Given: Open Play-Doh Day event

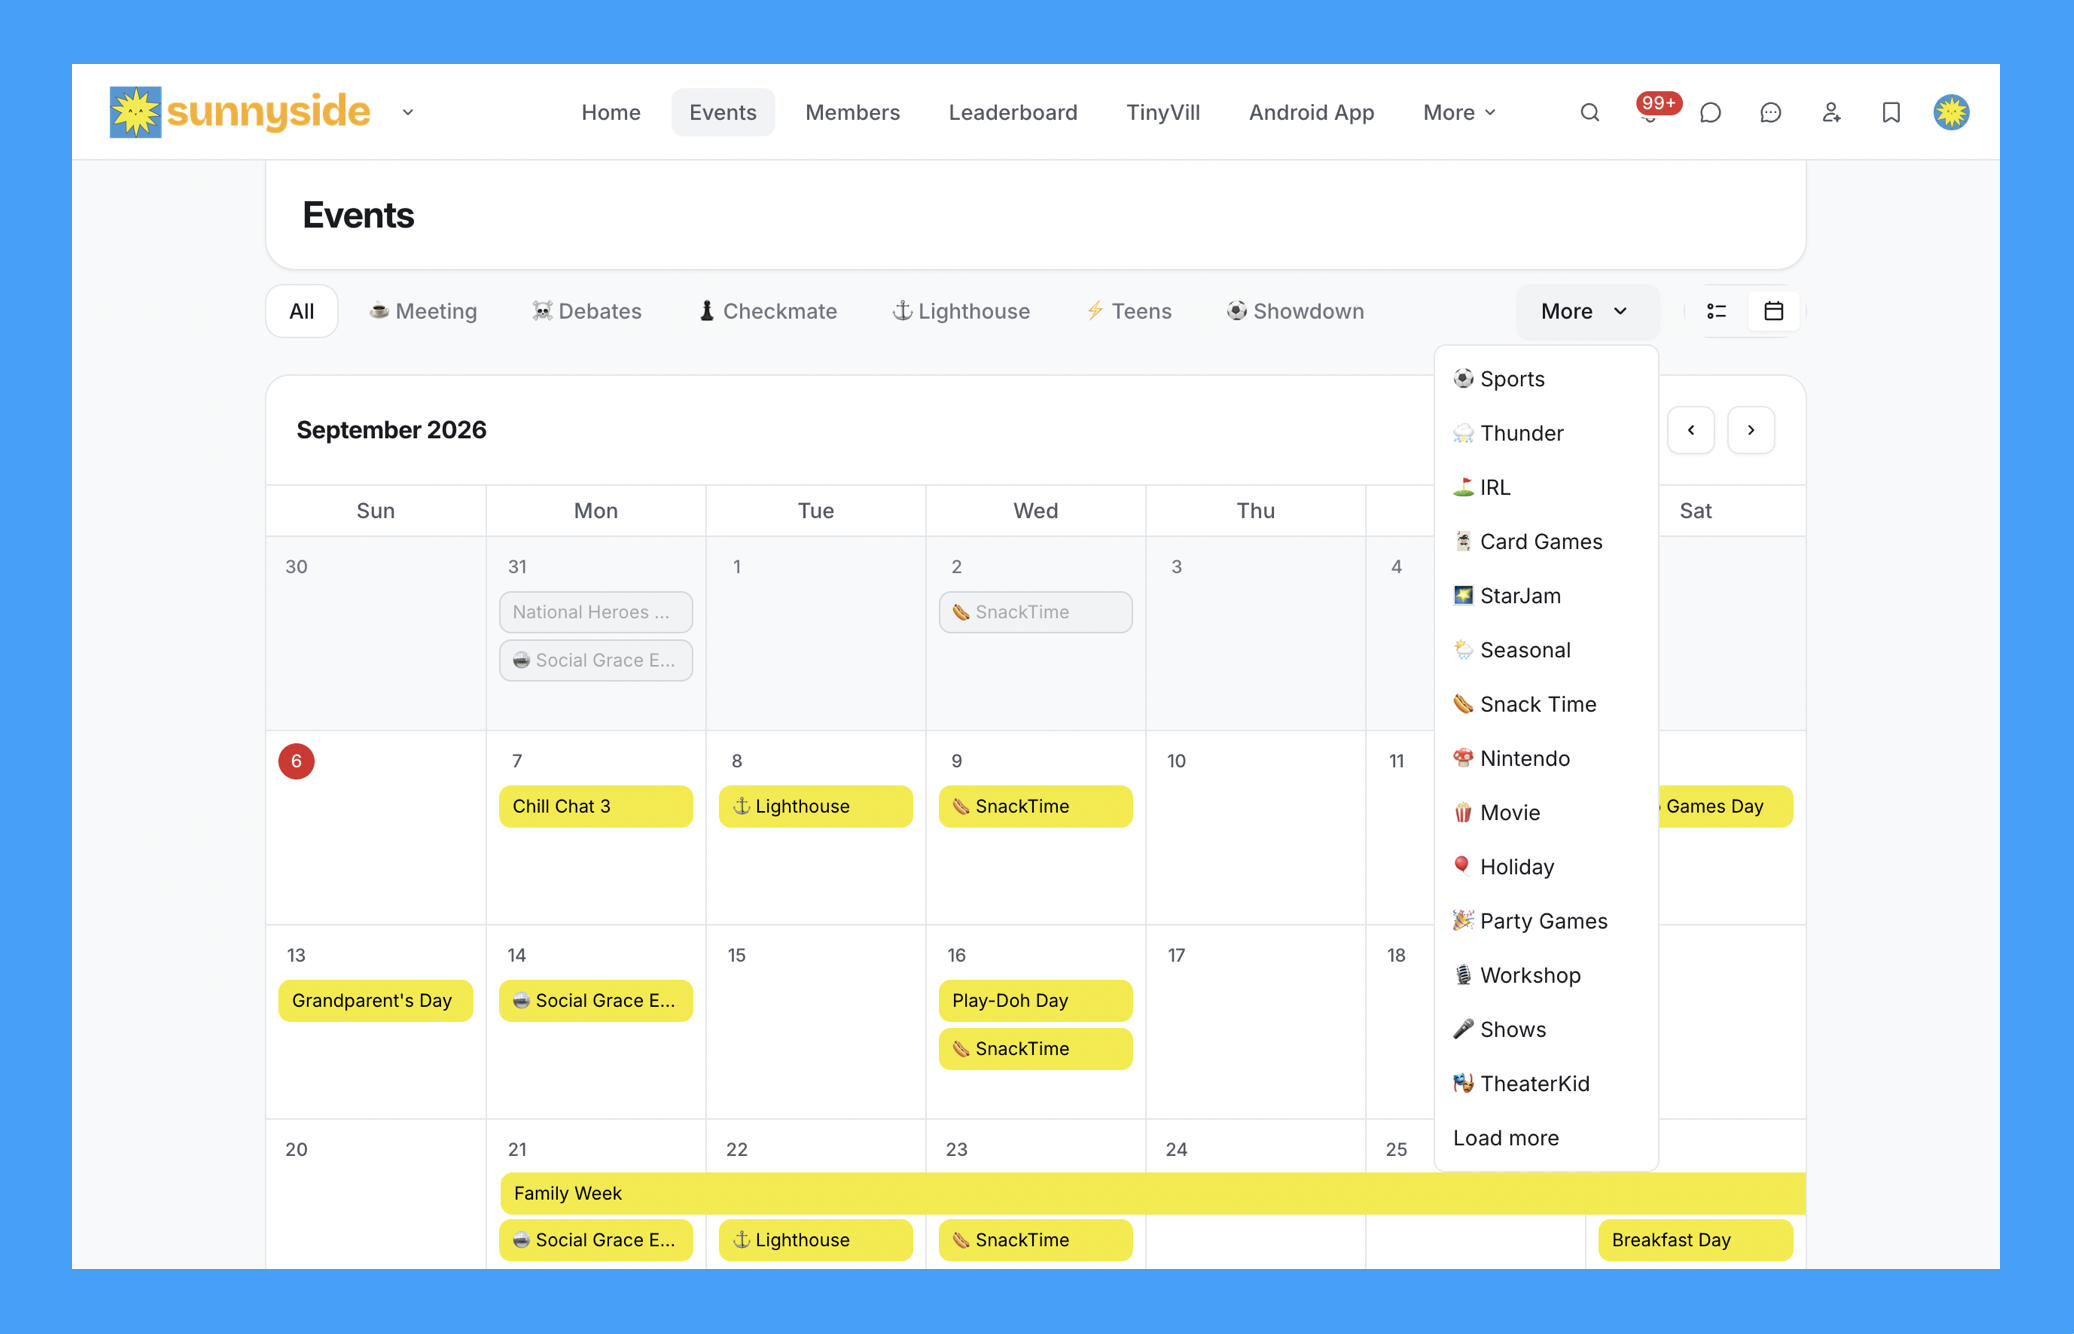Looking at the screenshot, I should 1036,1000.
